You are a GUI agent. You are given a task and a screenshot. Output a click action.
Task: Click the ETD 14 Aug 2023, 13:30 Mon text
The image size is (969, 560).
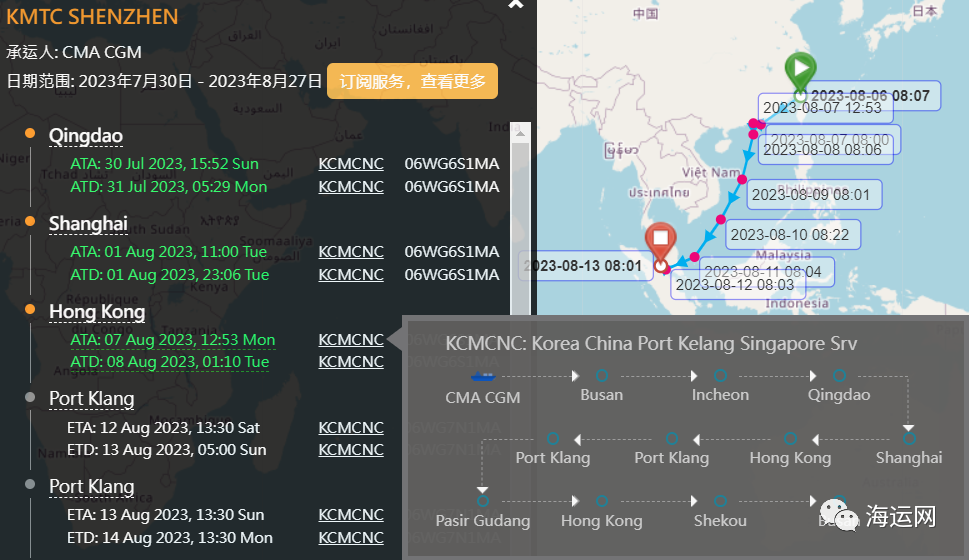pyautogui.click(x=170, y=538)
